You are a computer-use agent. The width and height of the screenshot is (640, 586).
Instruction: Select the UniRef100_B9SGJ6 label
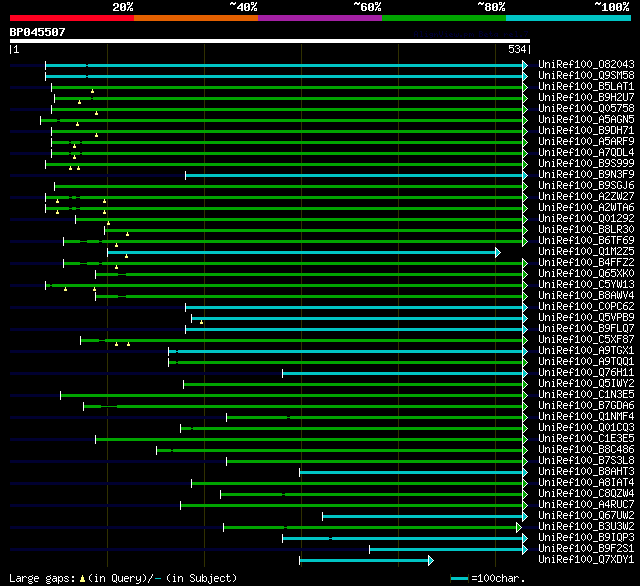(x=586, y=186)
